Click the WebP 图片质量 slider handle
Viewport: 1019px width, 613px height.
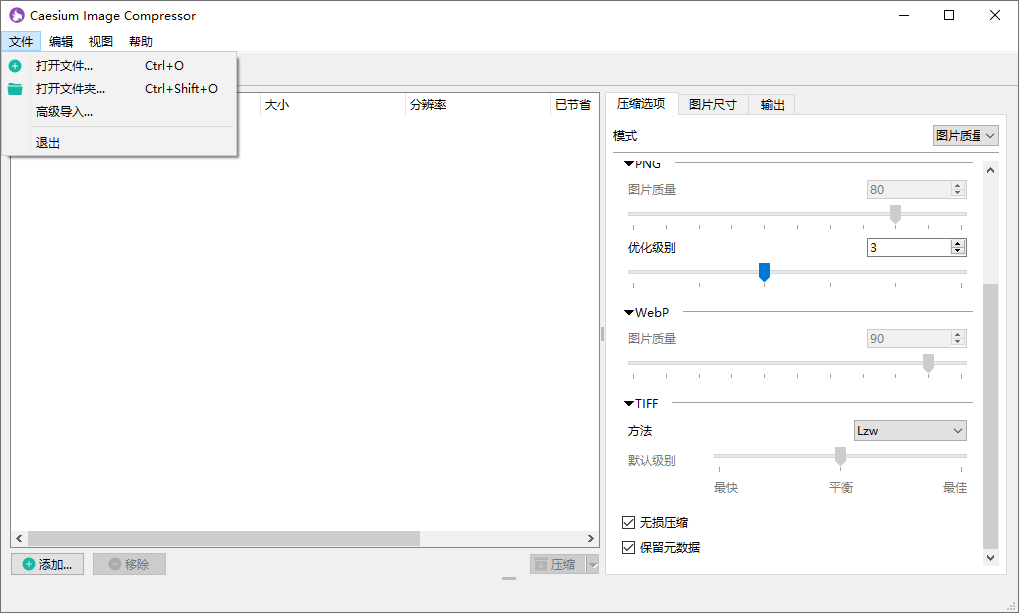928,363
